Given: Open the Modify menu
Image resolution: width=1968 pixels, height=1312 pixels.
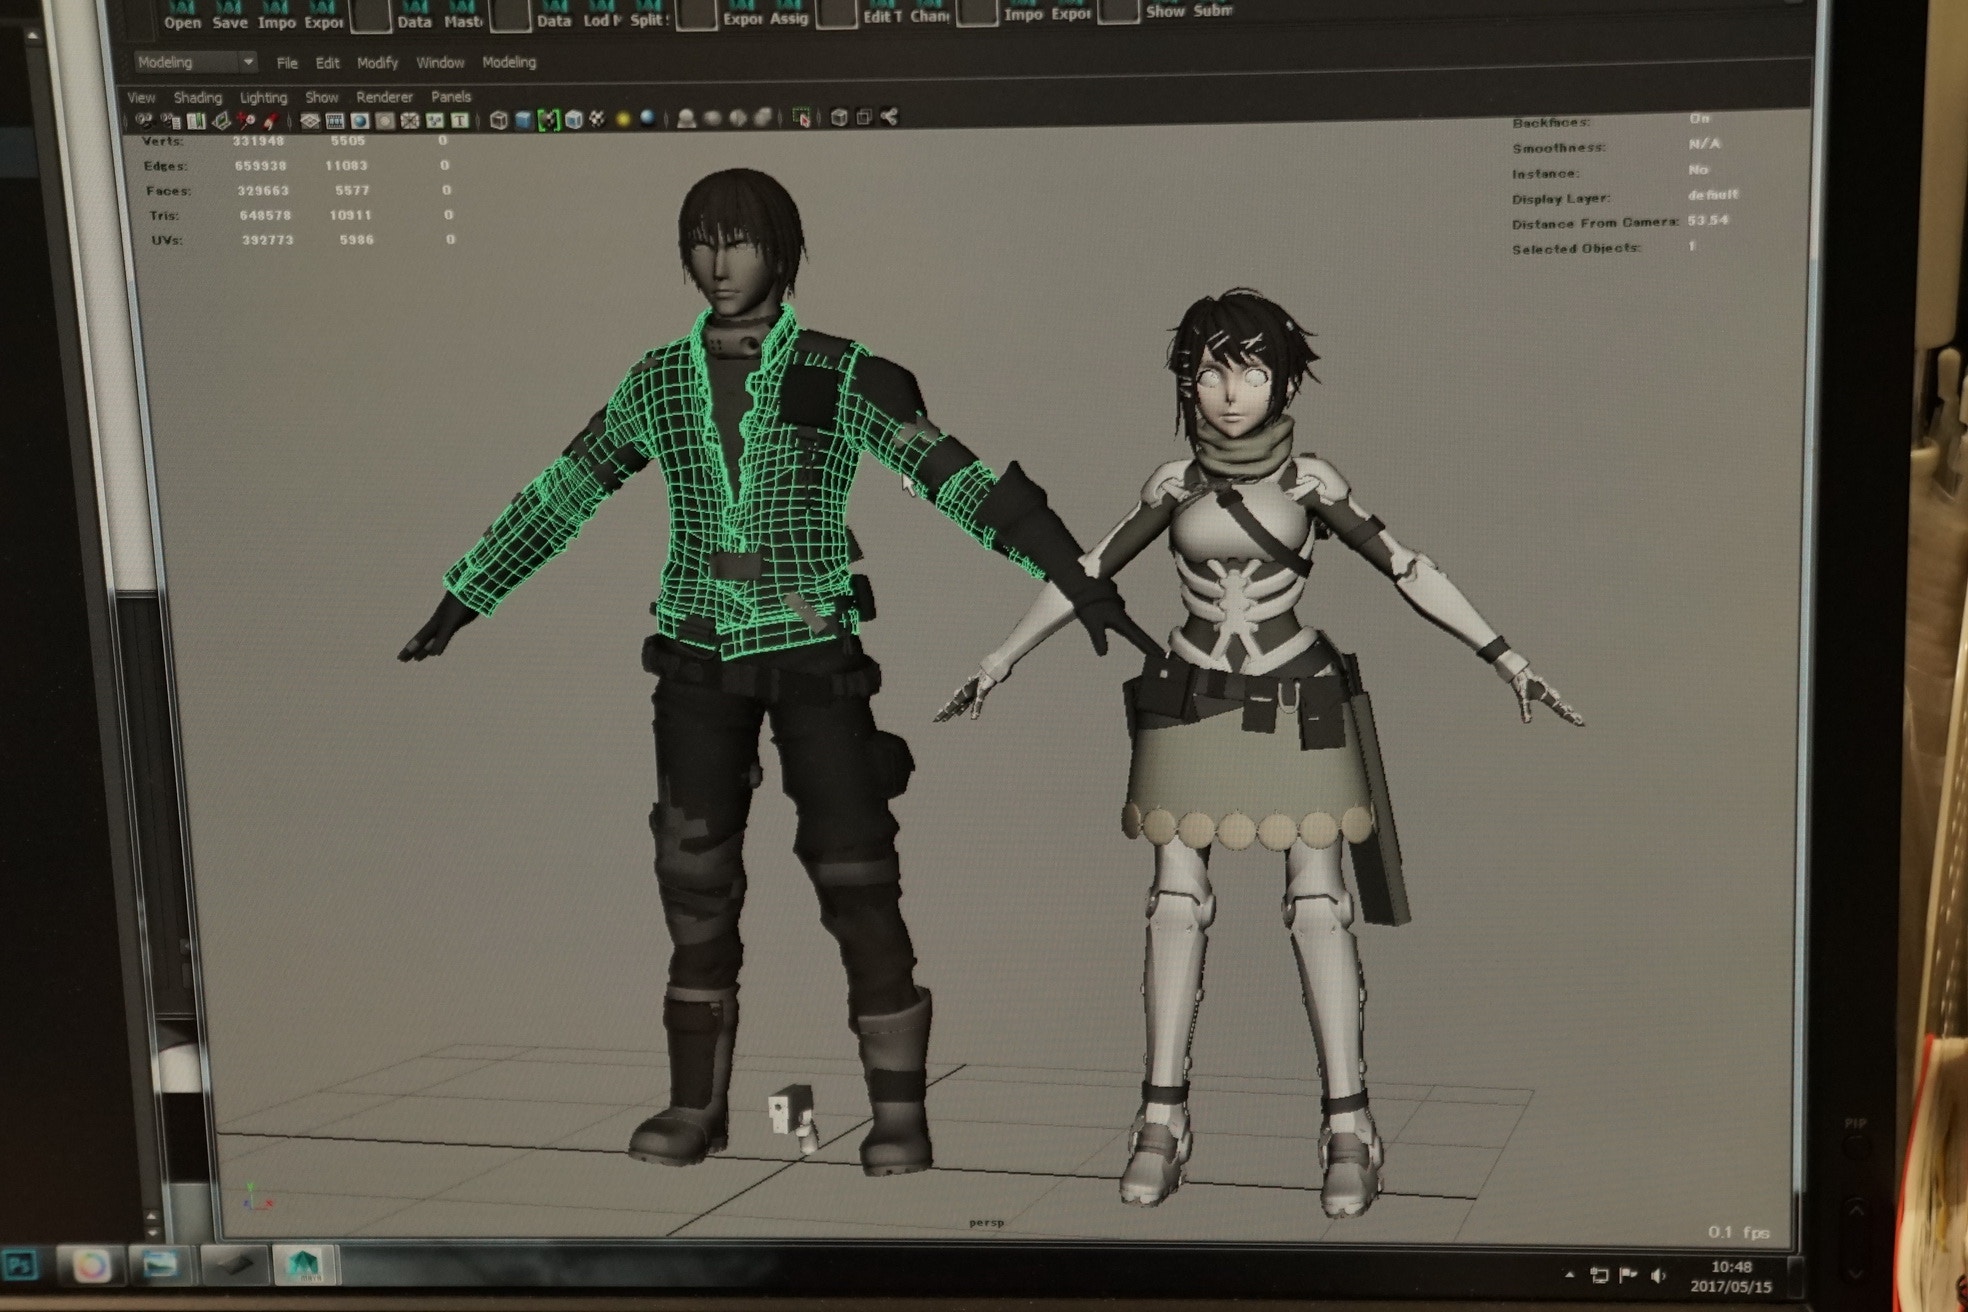Looking at the screenshot, I should [x=377, y=63].
